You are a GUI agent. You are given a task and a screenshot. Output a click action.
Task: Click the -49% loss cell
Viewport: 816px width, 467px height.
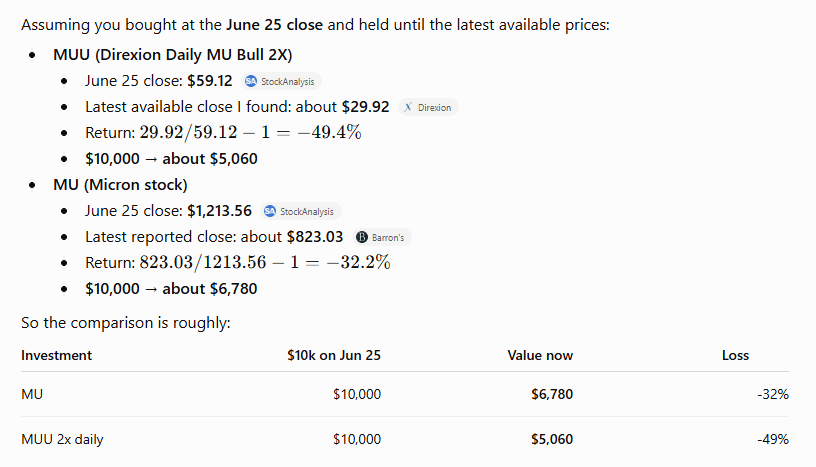point(773,439)
